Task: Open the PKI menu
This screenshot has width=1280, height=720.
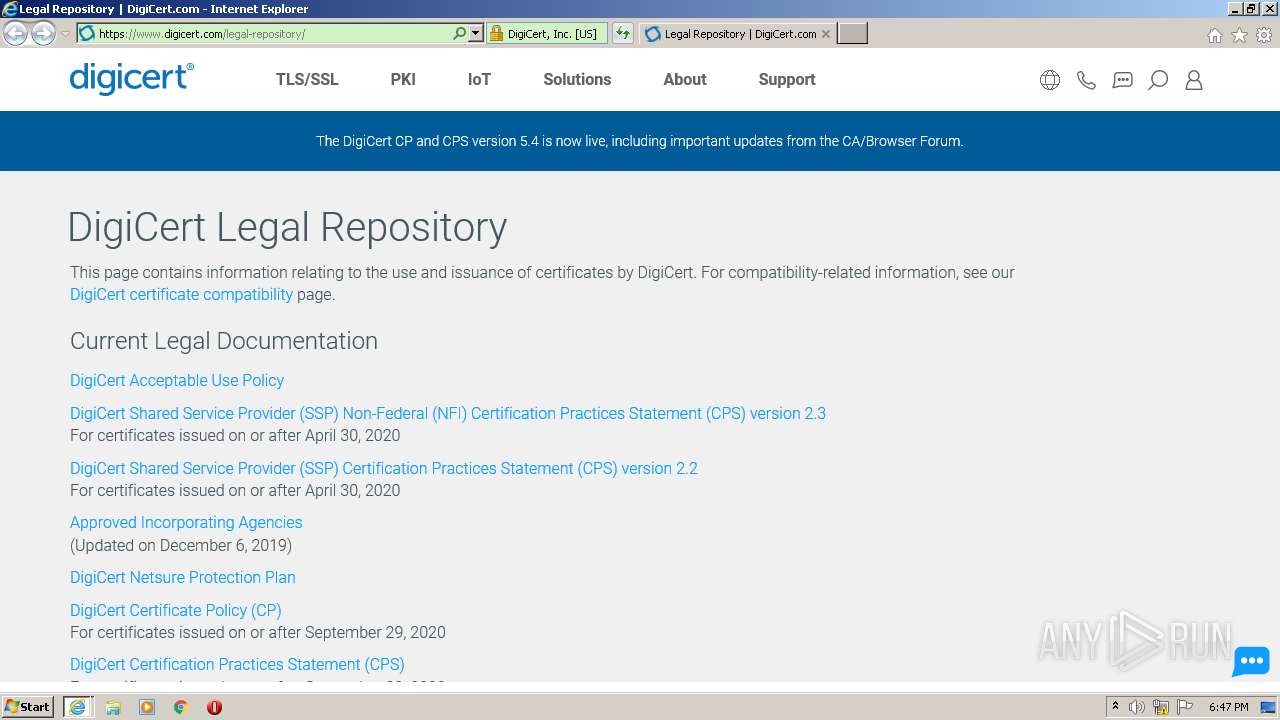Action: point(403,79)
